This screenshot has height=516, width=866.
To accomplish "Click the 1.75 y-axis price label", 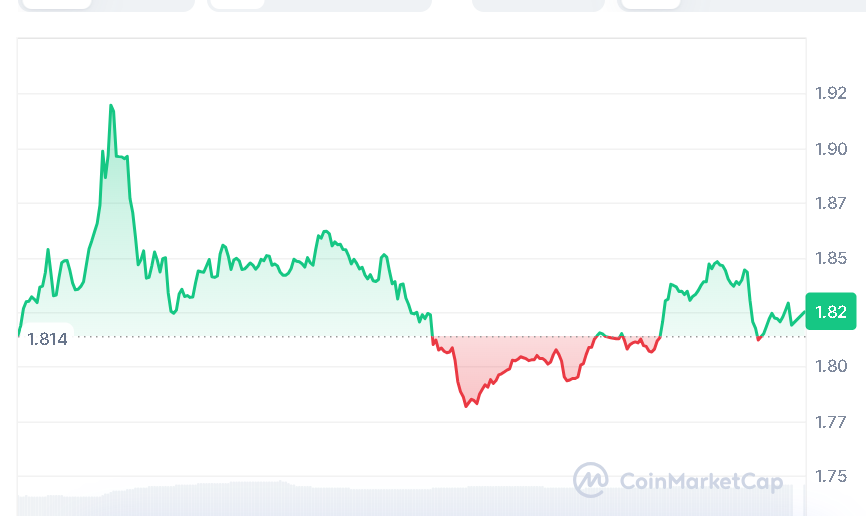I will [x=831, y=476].
